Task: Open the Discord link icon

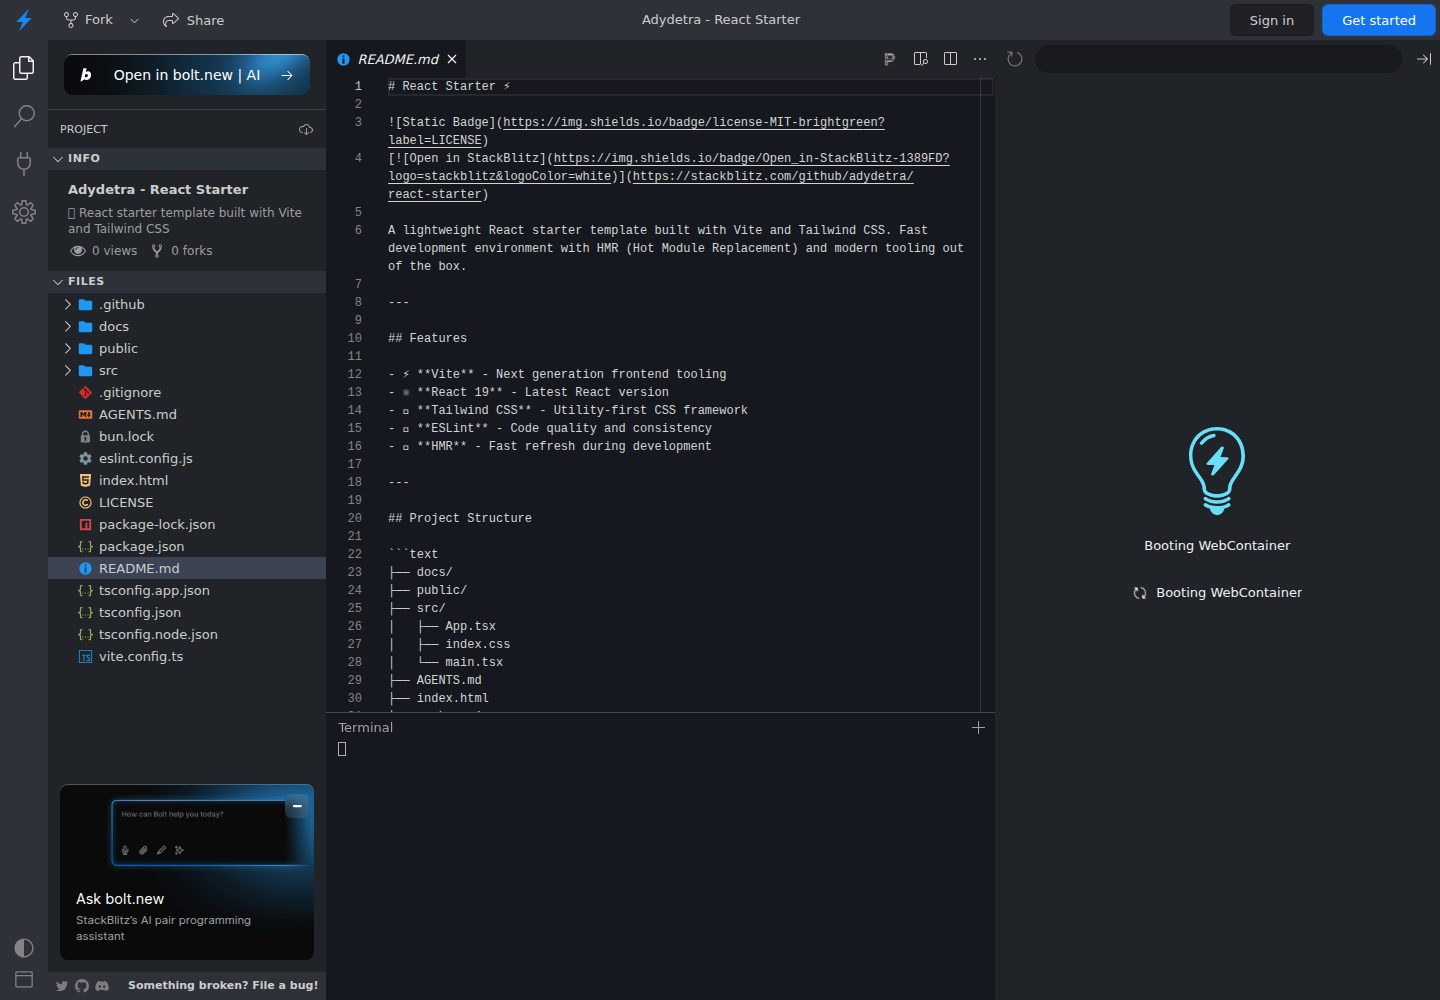Action: 102,986
